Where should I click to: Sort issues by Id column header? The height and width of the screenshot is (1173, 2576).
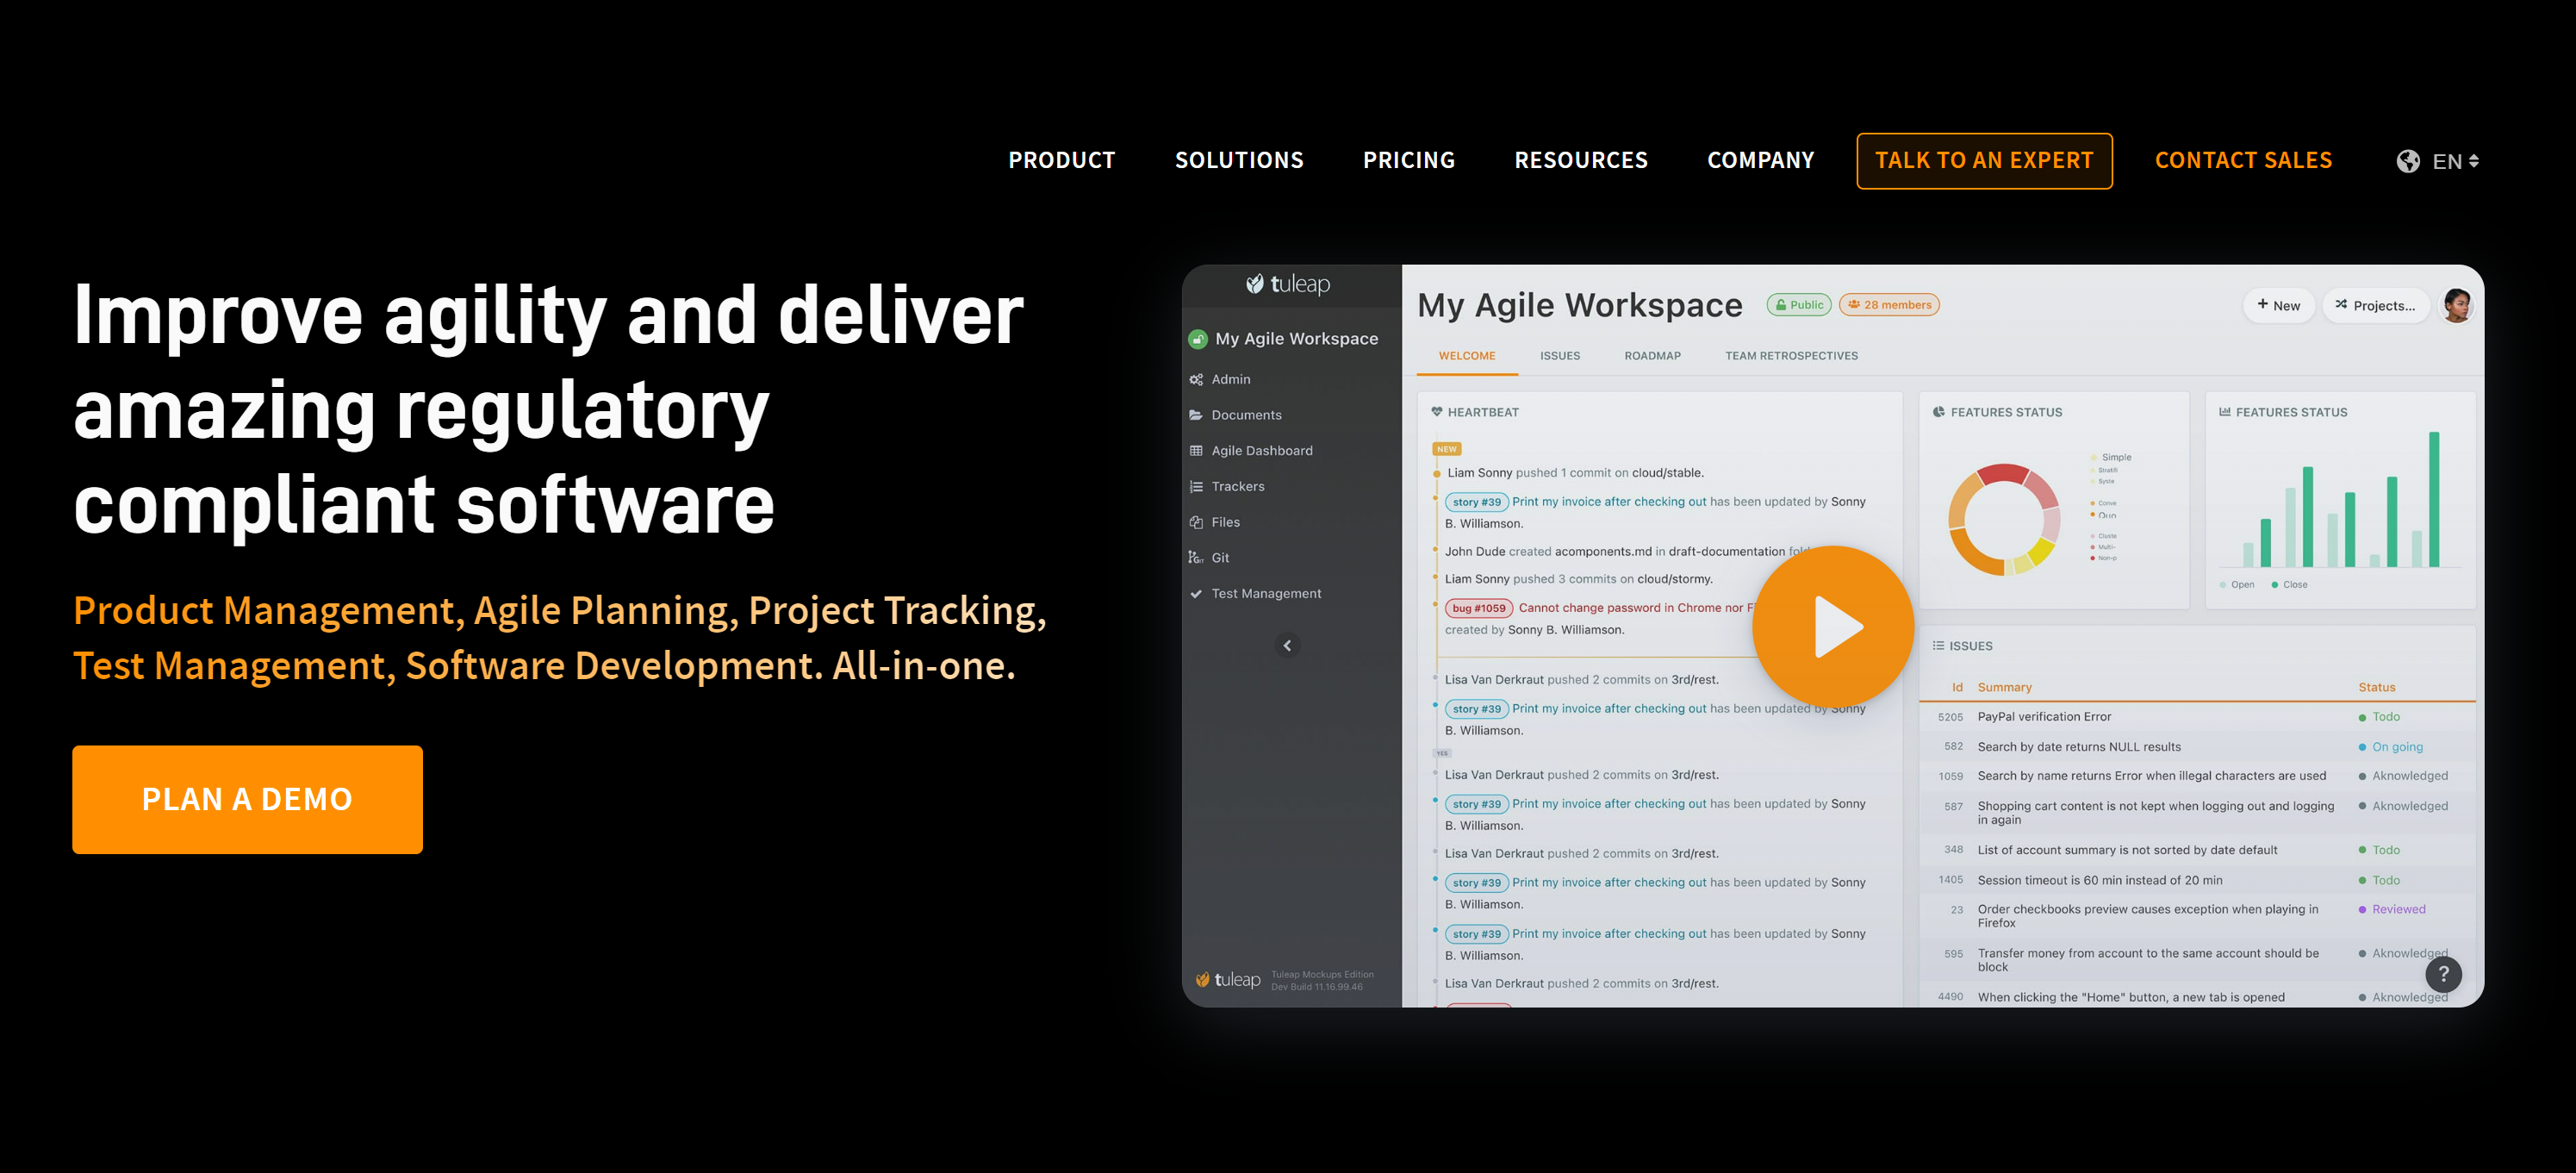pos(1957,688)
